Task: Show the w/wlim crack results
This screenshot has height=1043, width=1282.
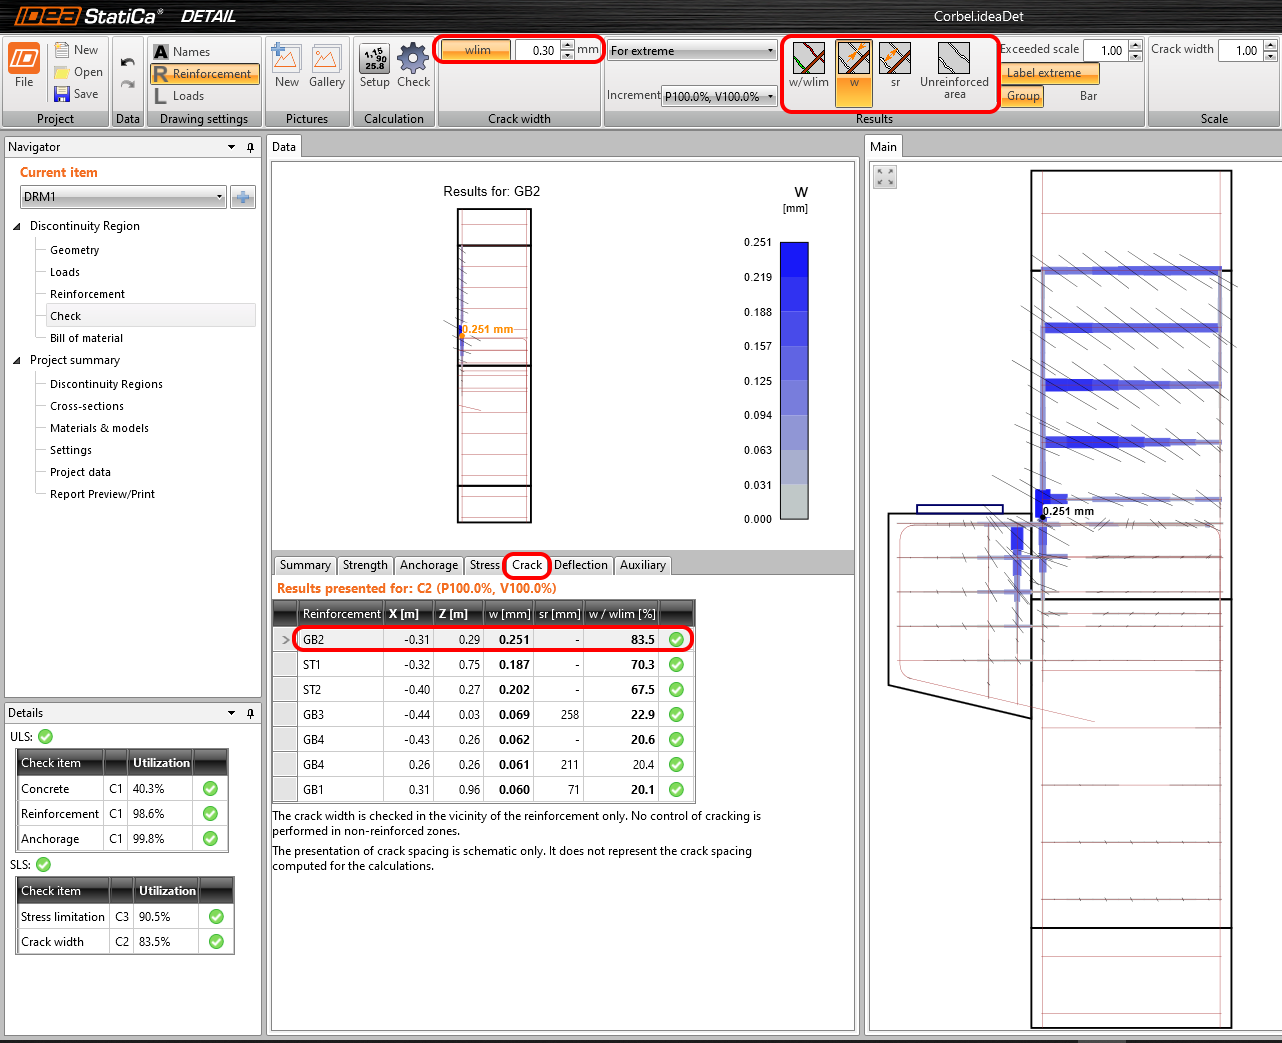Action: pos(808,60)
